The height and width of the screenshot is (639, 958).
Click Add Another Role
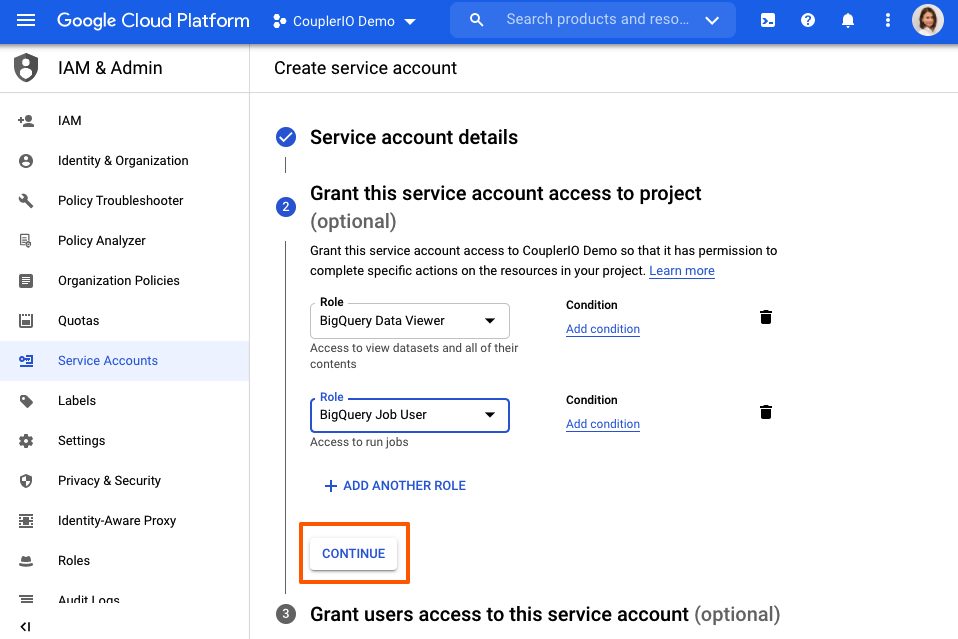[x=395, y=485]
